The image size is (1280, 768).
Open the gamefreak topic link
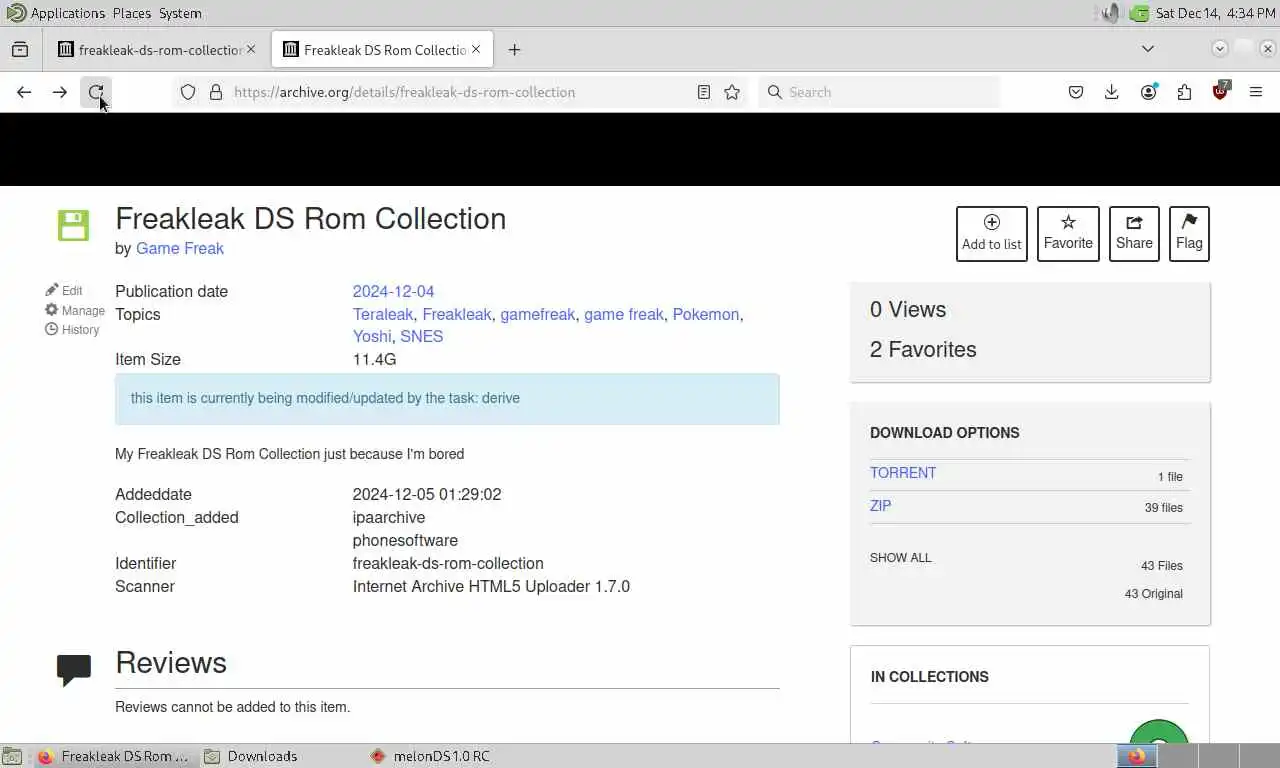(x=538, y=314)
